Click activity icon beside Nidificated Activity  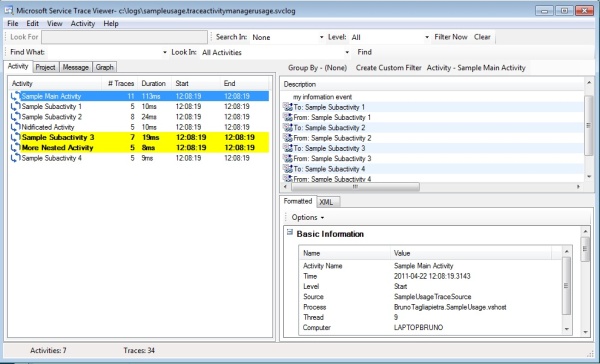(x=15, y=127)
